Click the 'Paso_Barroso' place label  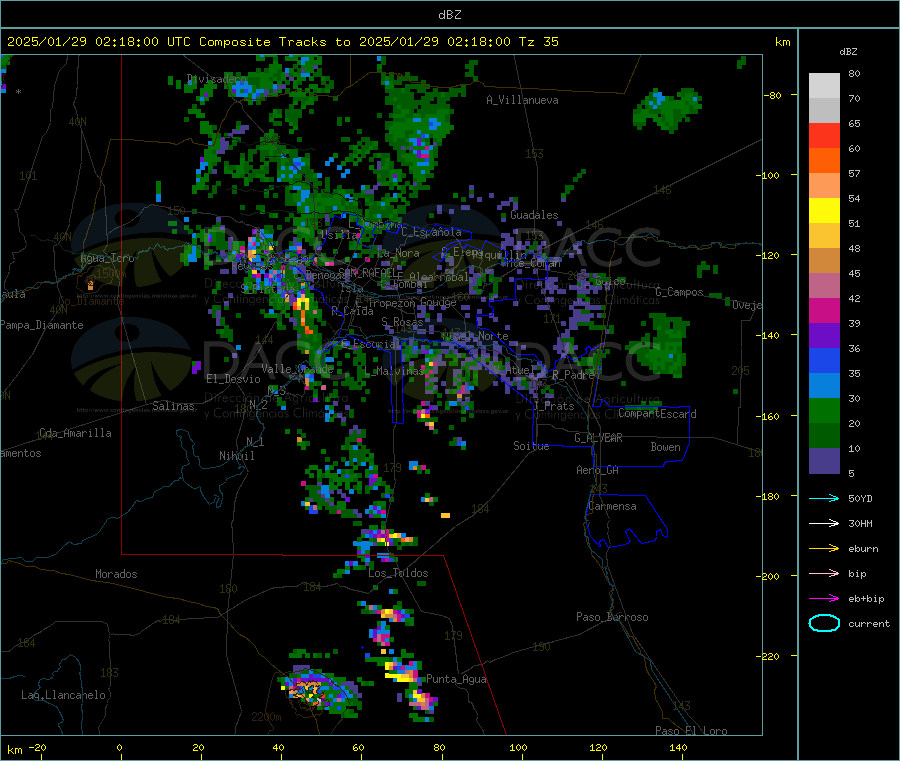(612, 617)
